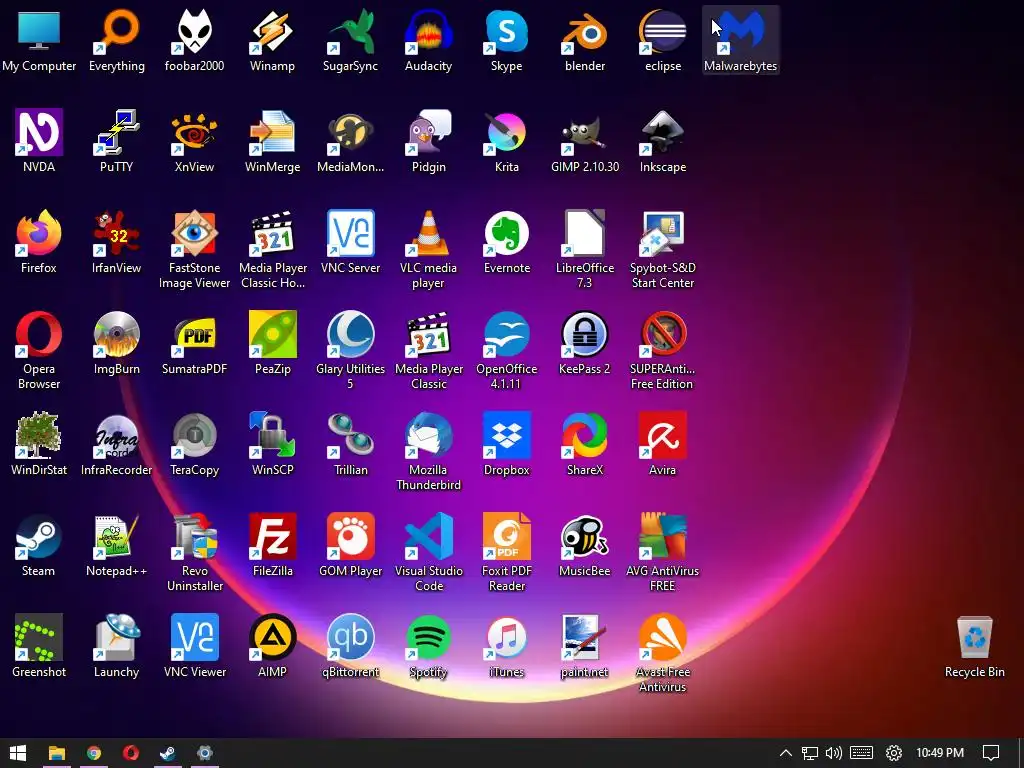Open File Explorer from the taskbar
Viewport: 1024px width, 768px height.
[57, 753]
